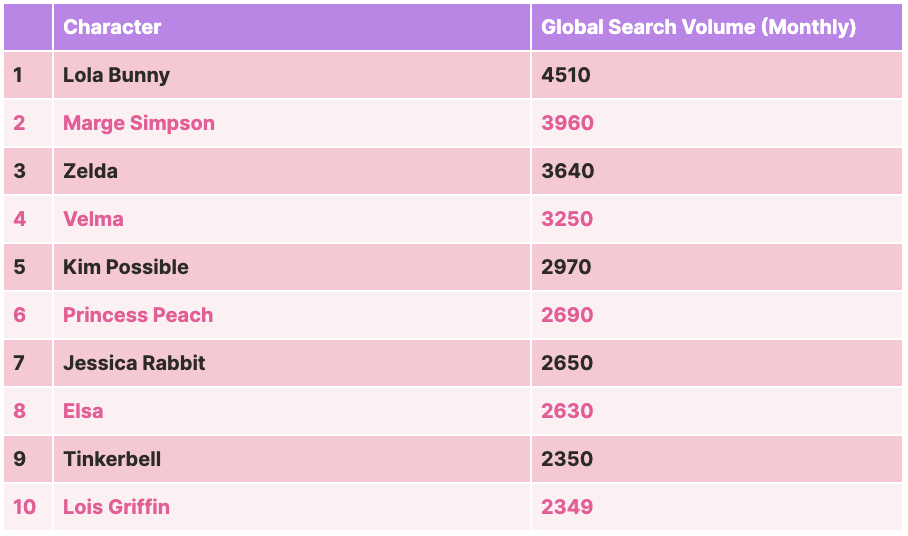Click rank number 1 cell
The height and width of the screenshot is (536, 908).
[28, 75]
